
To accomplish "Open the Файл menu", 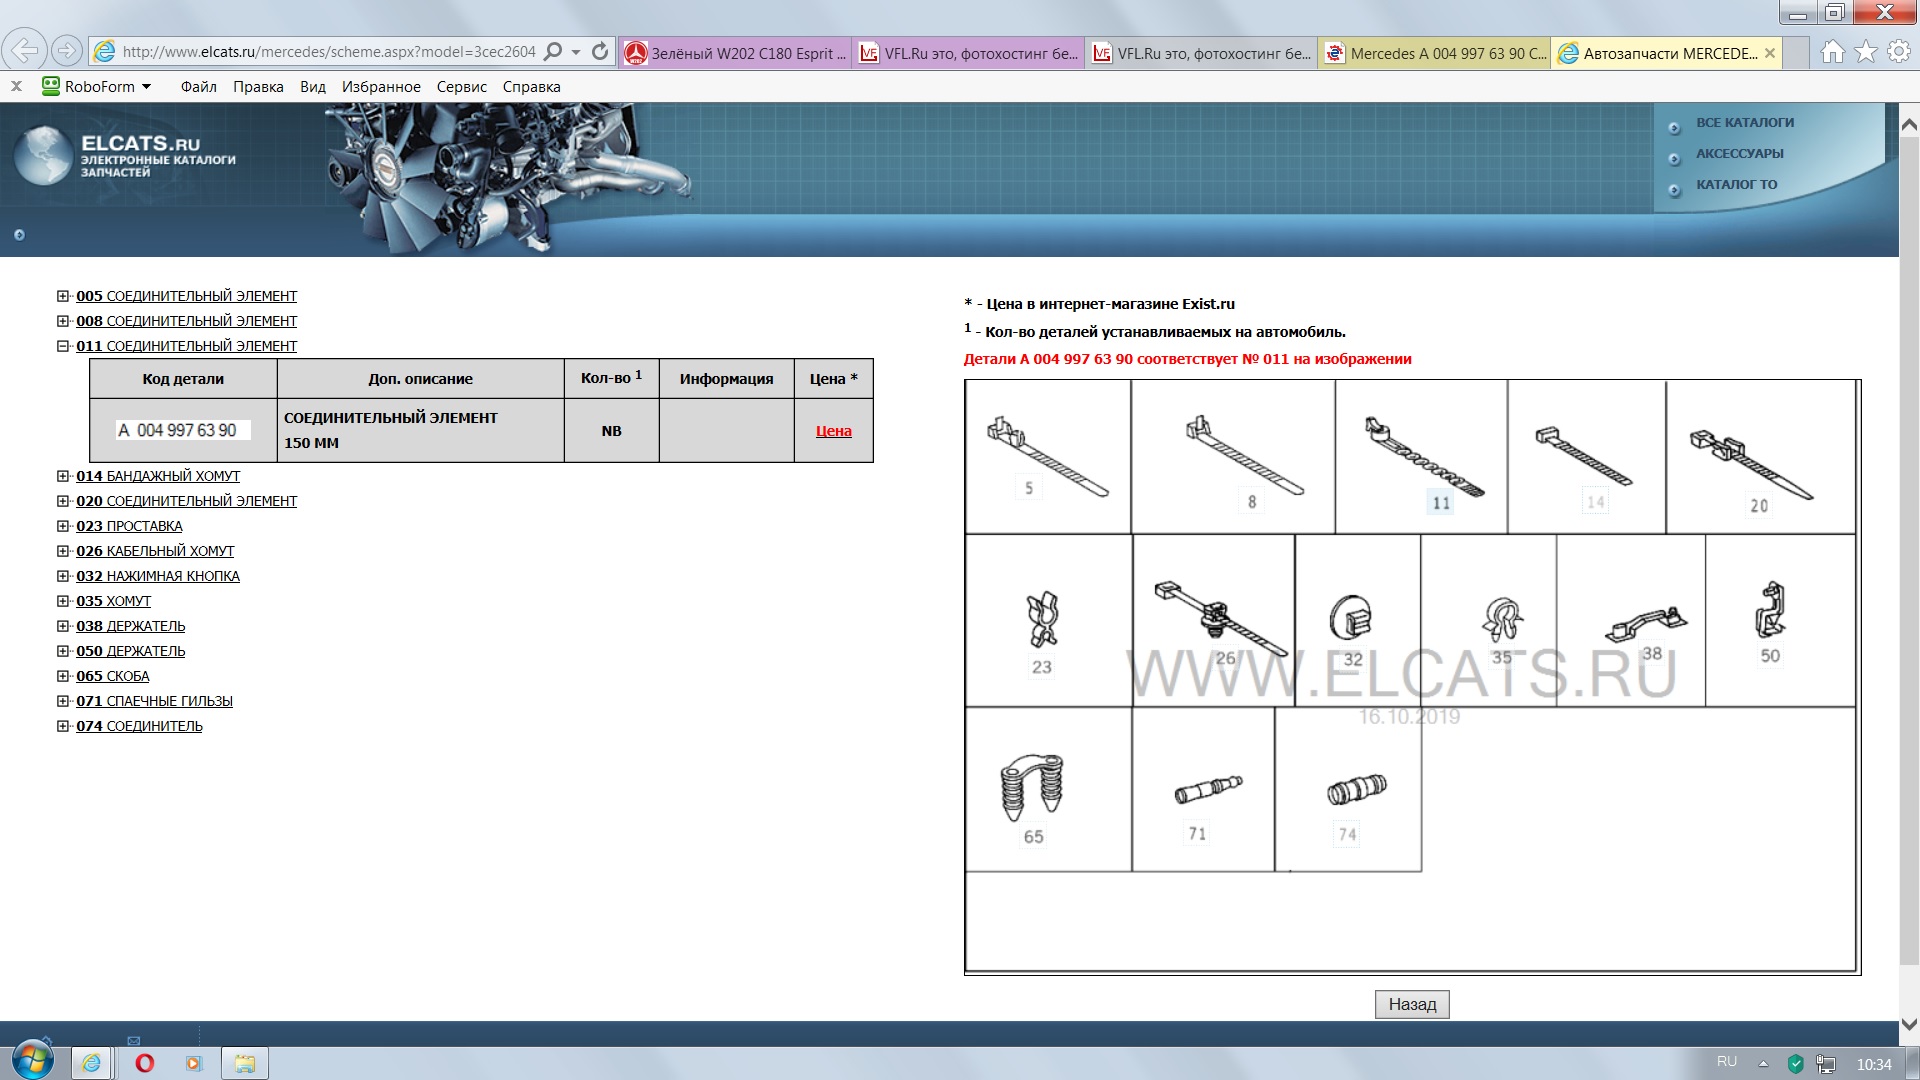I will pyautogui.click(x=198, y=87).
